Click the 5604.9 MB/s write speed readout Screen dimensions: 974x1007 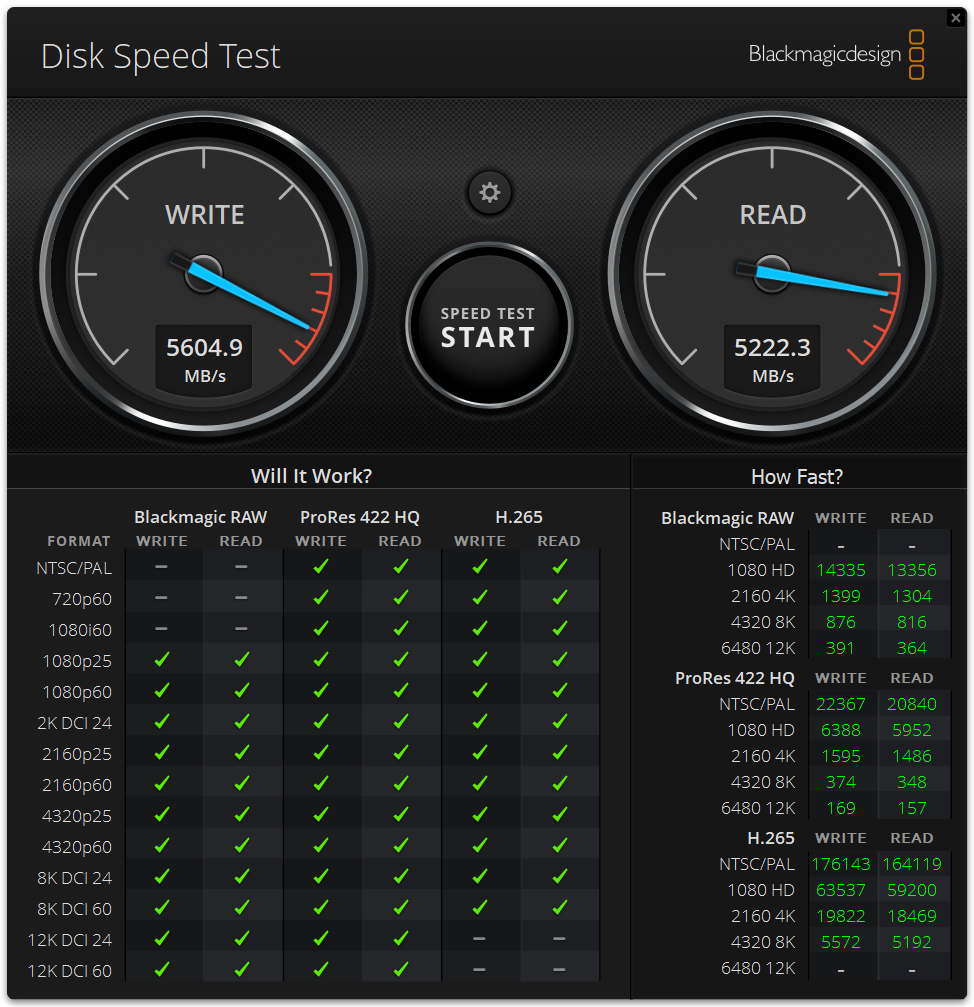[204, 358]
